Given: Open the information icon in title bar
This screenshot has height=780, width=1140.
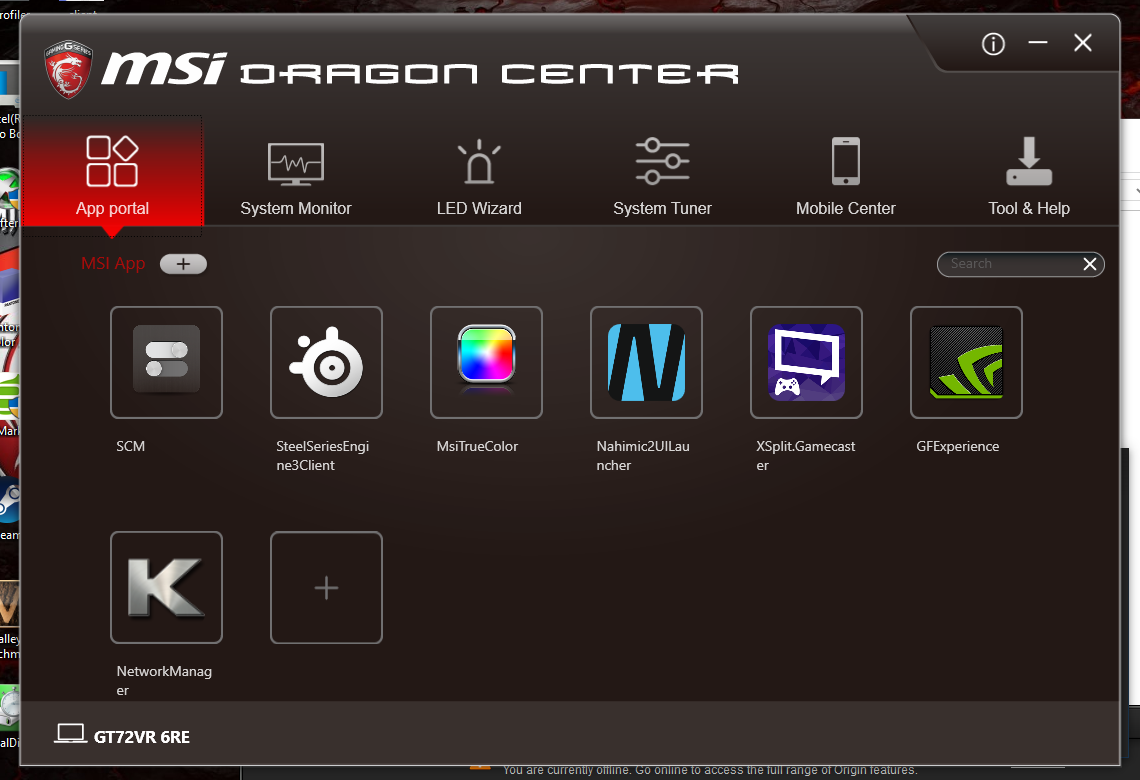Looking at the screenshot, I should pos(993,44).
